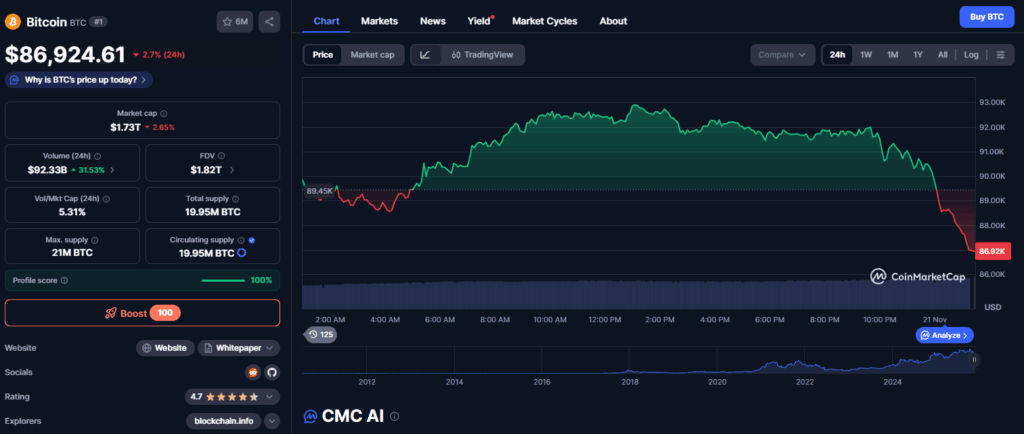Click the Buy BTC button
Viewport: 1024px width, 434px height.
tap(980, 17)
